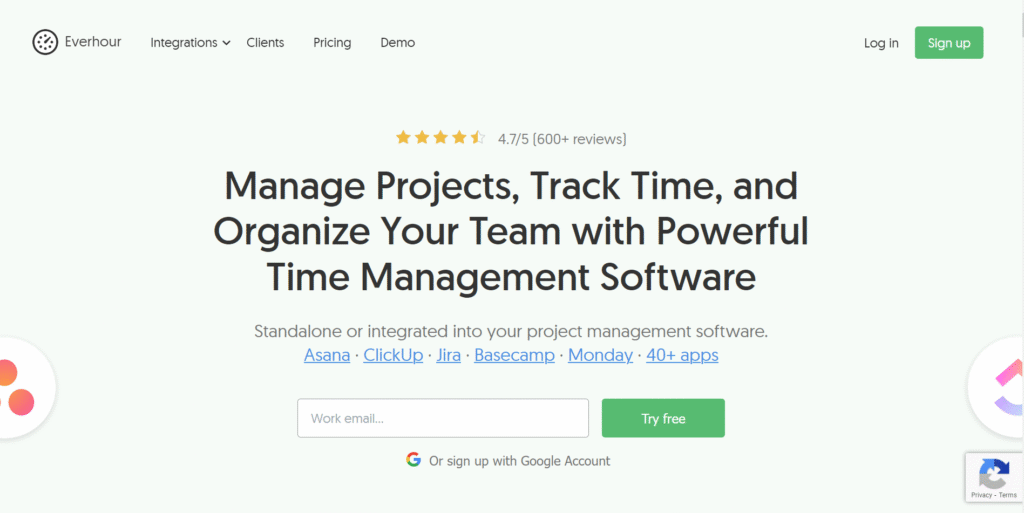The width and height of the screenshot is (1024, 513).
Task: Click the ClickUp logo circle on right edge
Action: click(997, 387)
